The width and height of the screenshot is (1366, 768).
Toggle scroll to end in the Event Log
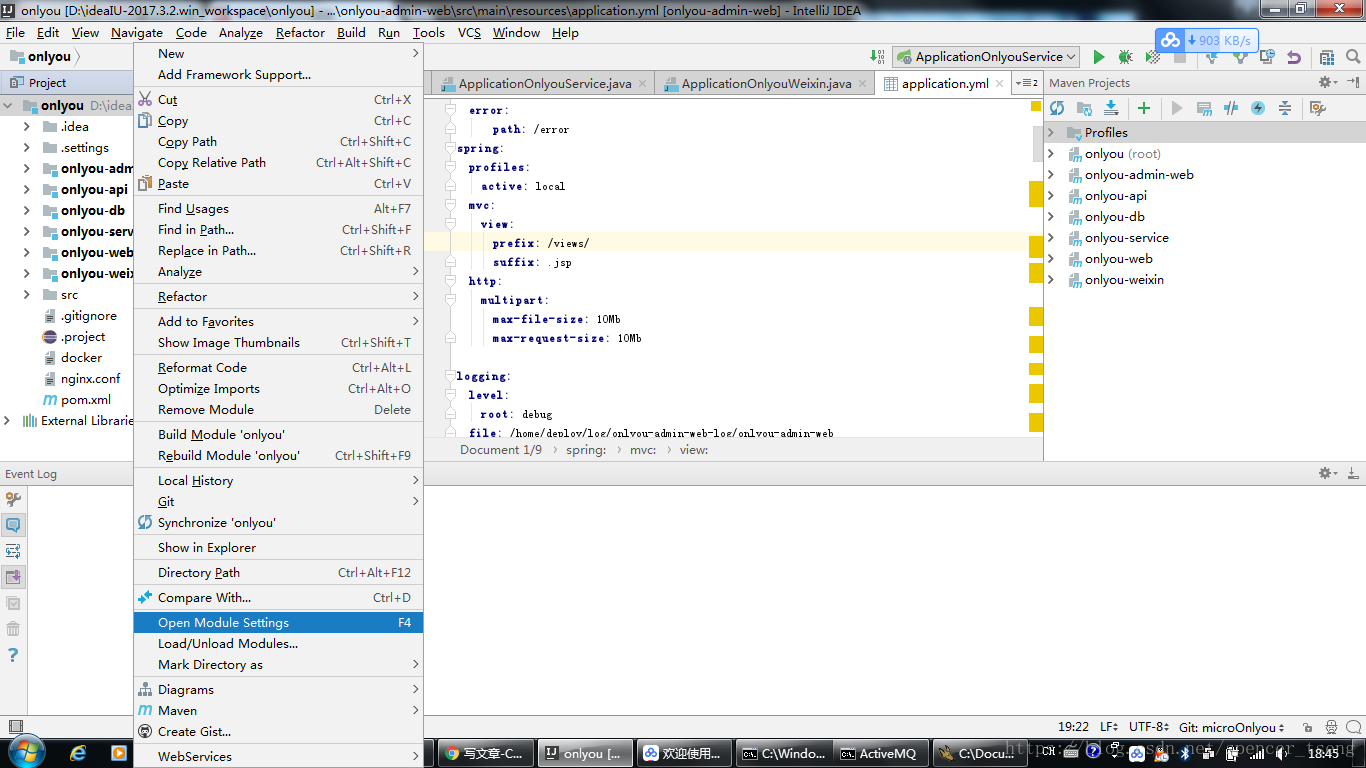pyautogui.click(x=13, y=577)
